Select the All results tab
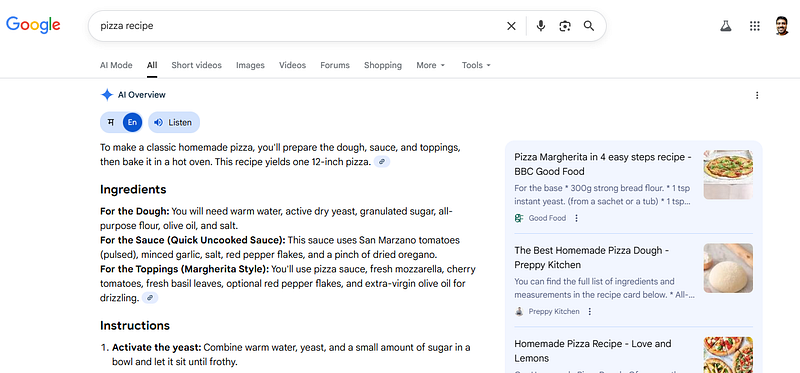This screenshot has width=800, height=373. pyautogui.click(x=152, y=65)
